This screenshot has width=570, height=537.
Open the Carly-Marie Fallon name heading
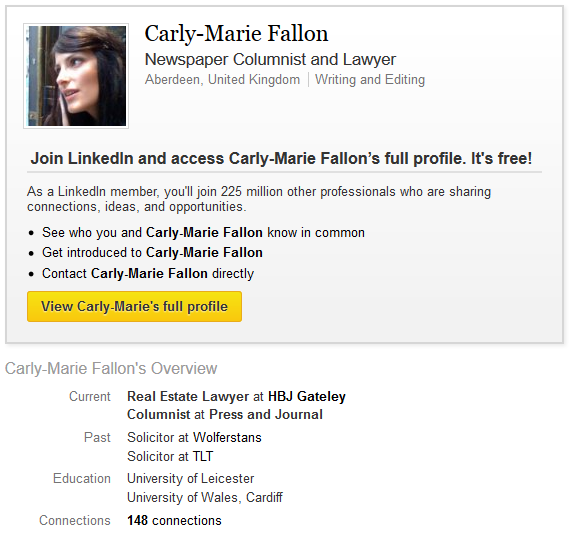[x=236, y=33]
